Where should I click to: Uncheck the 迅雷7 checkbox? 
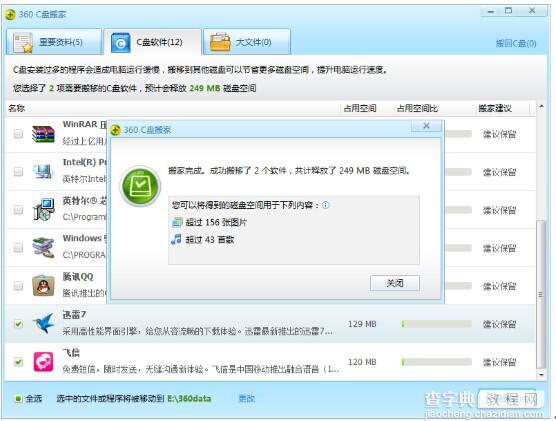tap(18, 324)
